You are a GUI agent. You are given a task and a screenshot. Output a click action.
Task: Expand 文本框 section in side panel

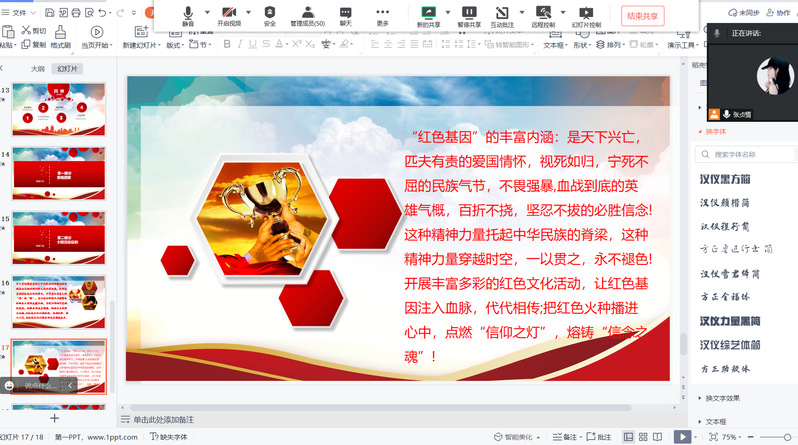712,422
